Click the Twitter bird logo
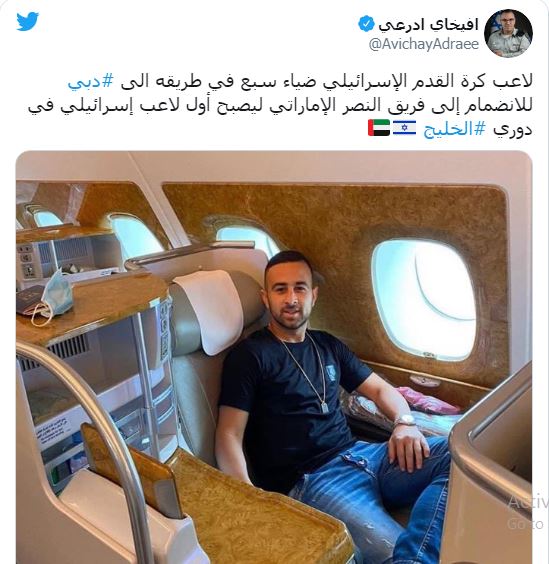Image resolution: width=549 pixels, height=564 pixels. 27,21
